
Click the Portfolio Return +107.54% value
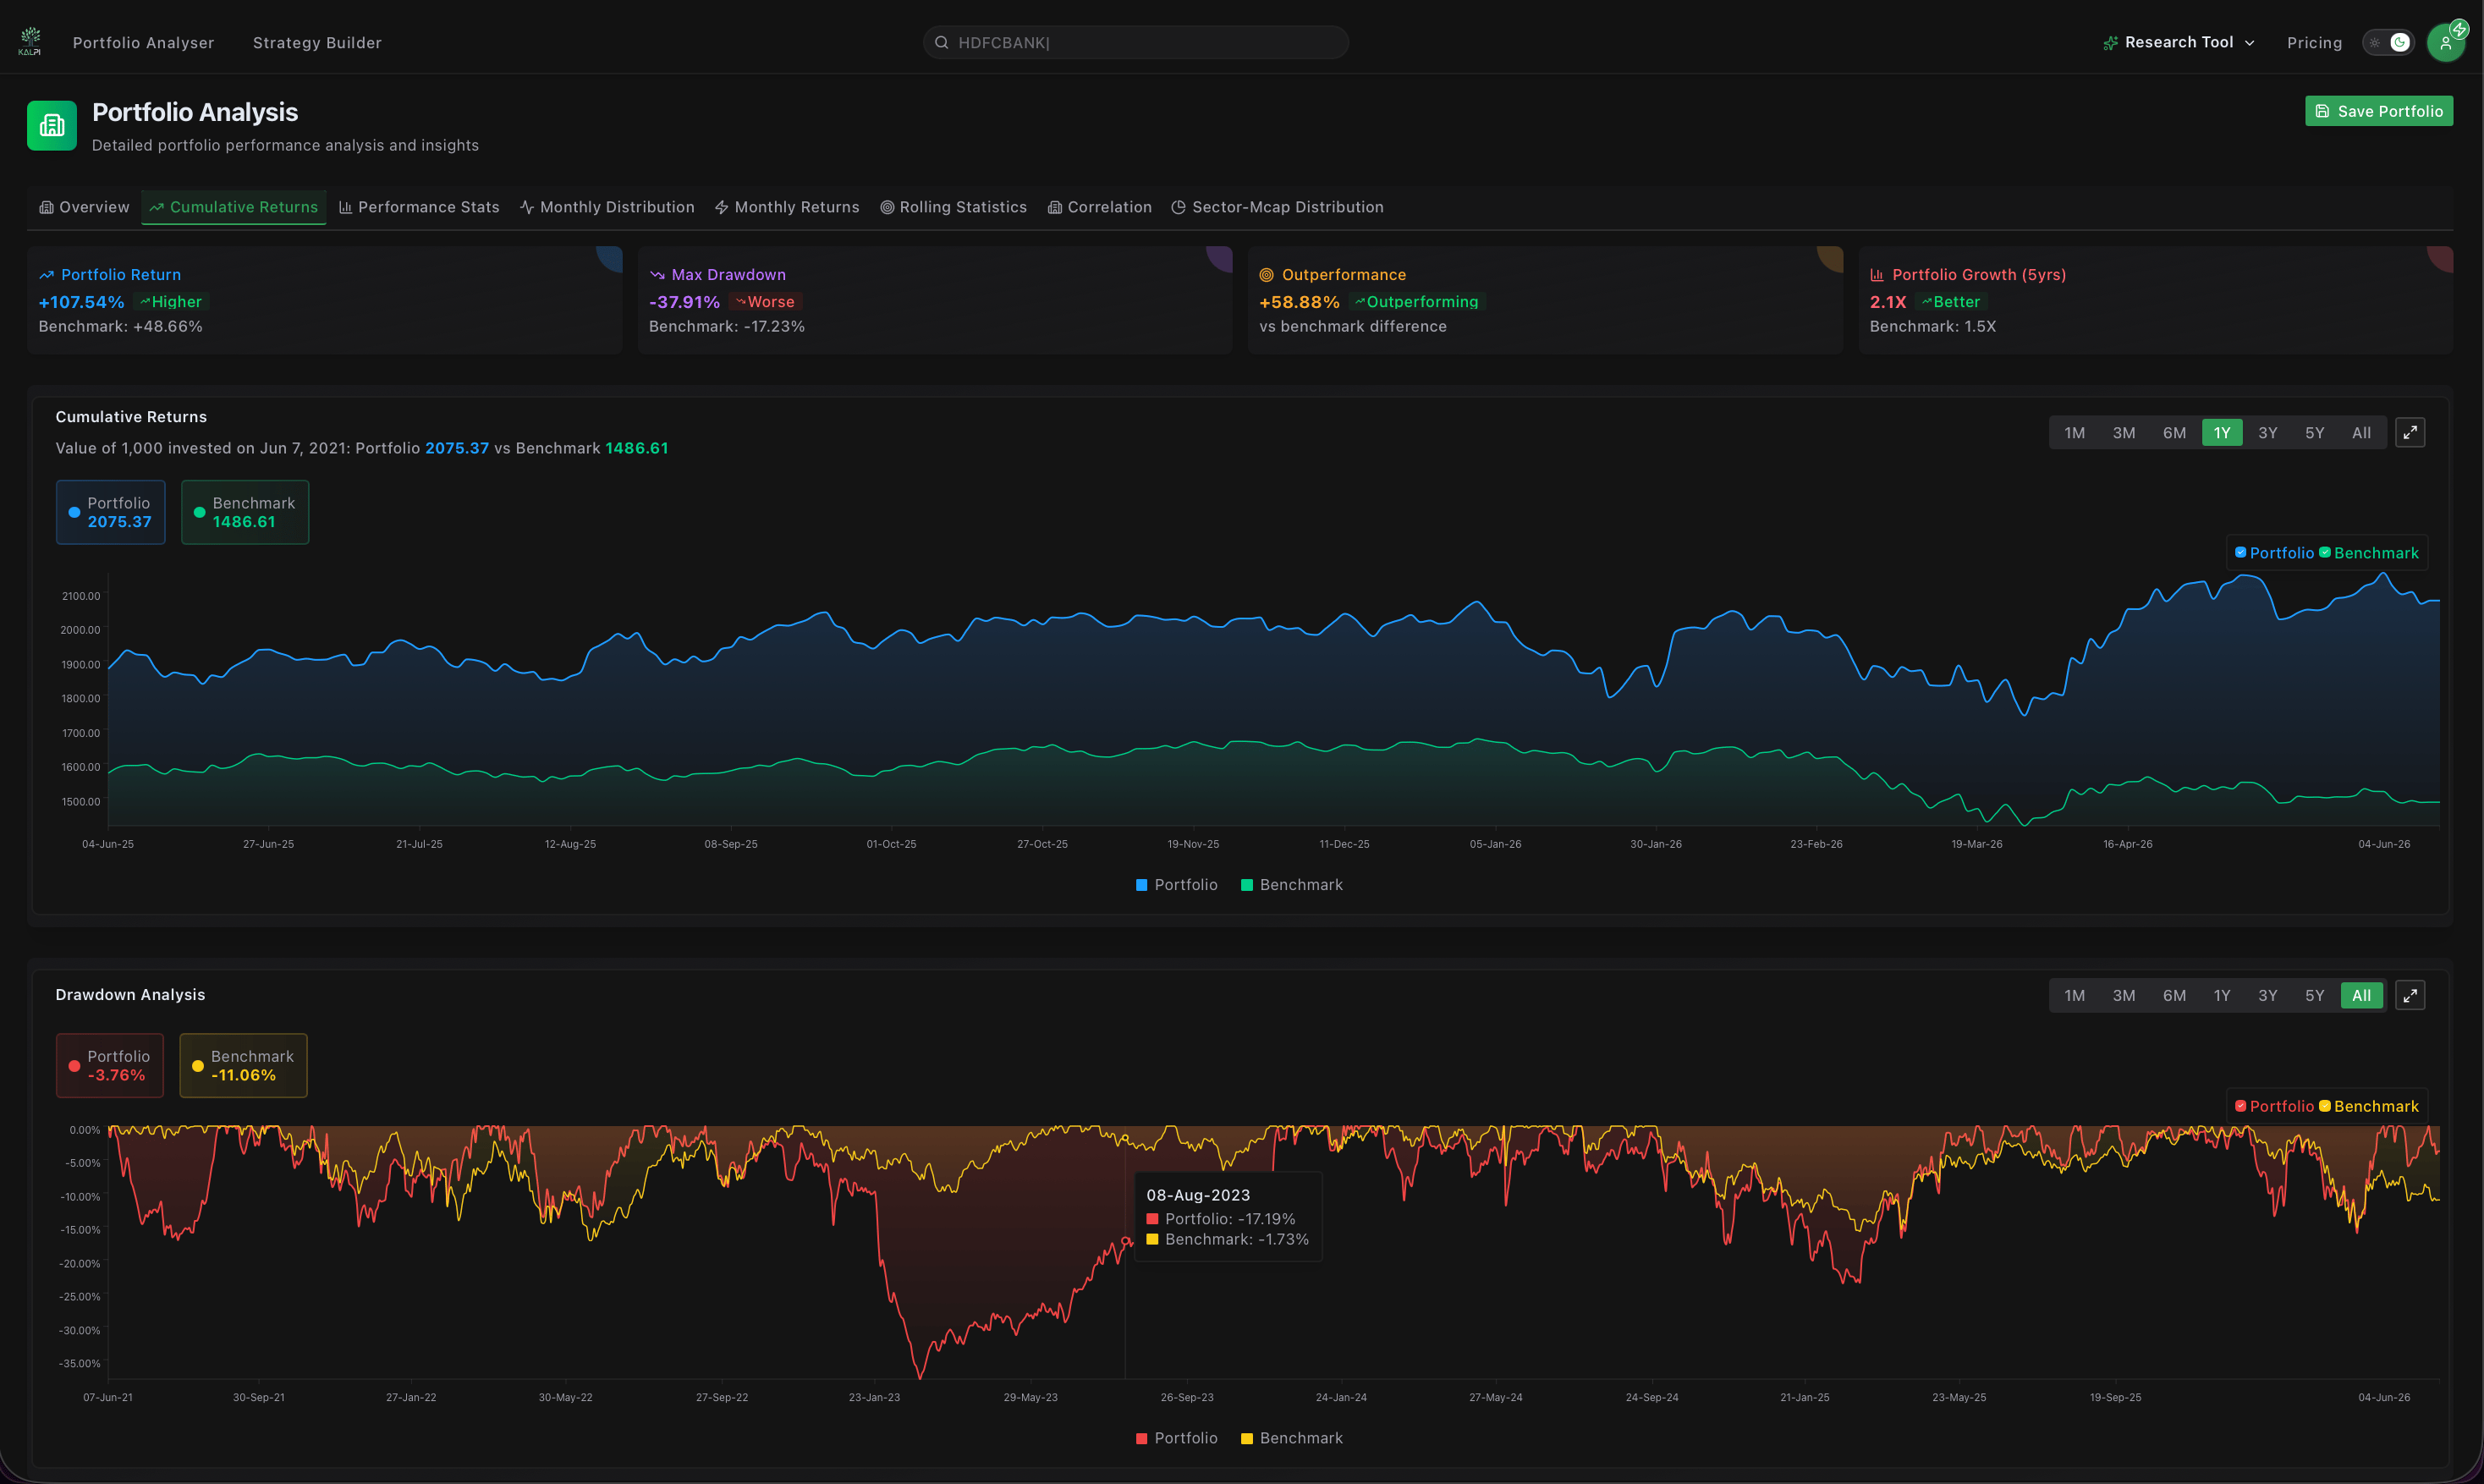[81, 301]
